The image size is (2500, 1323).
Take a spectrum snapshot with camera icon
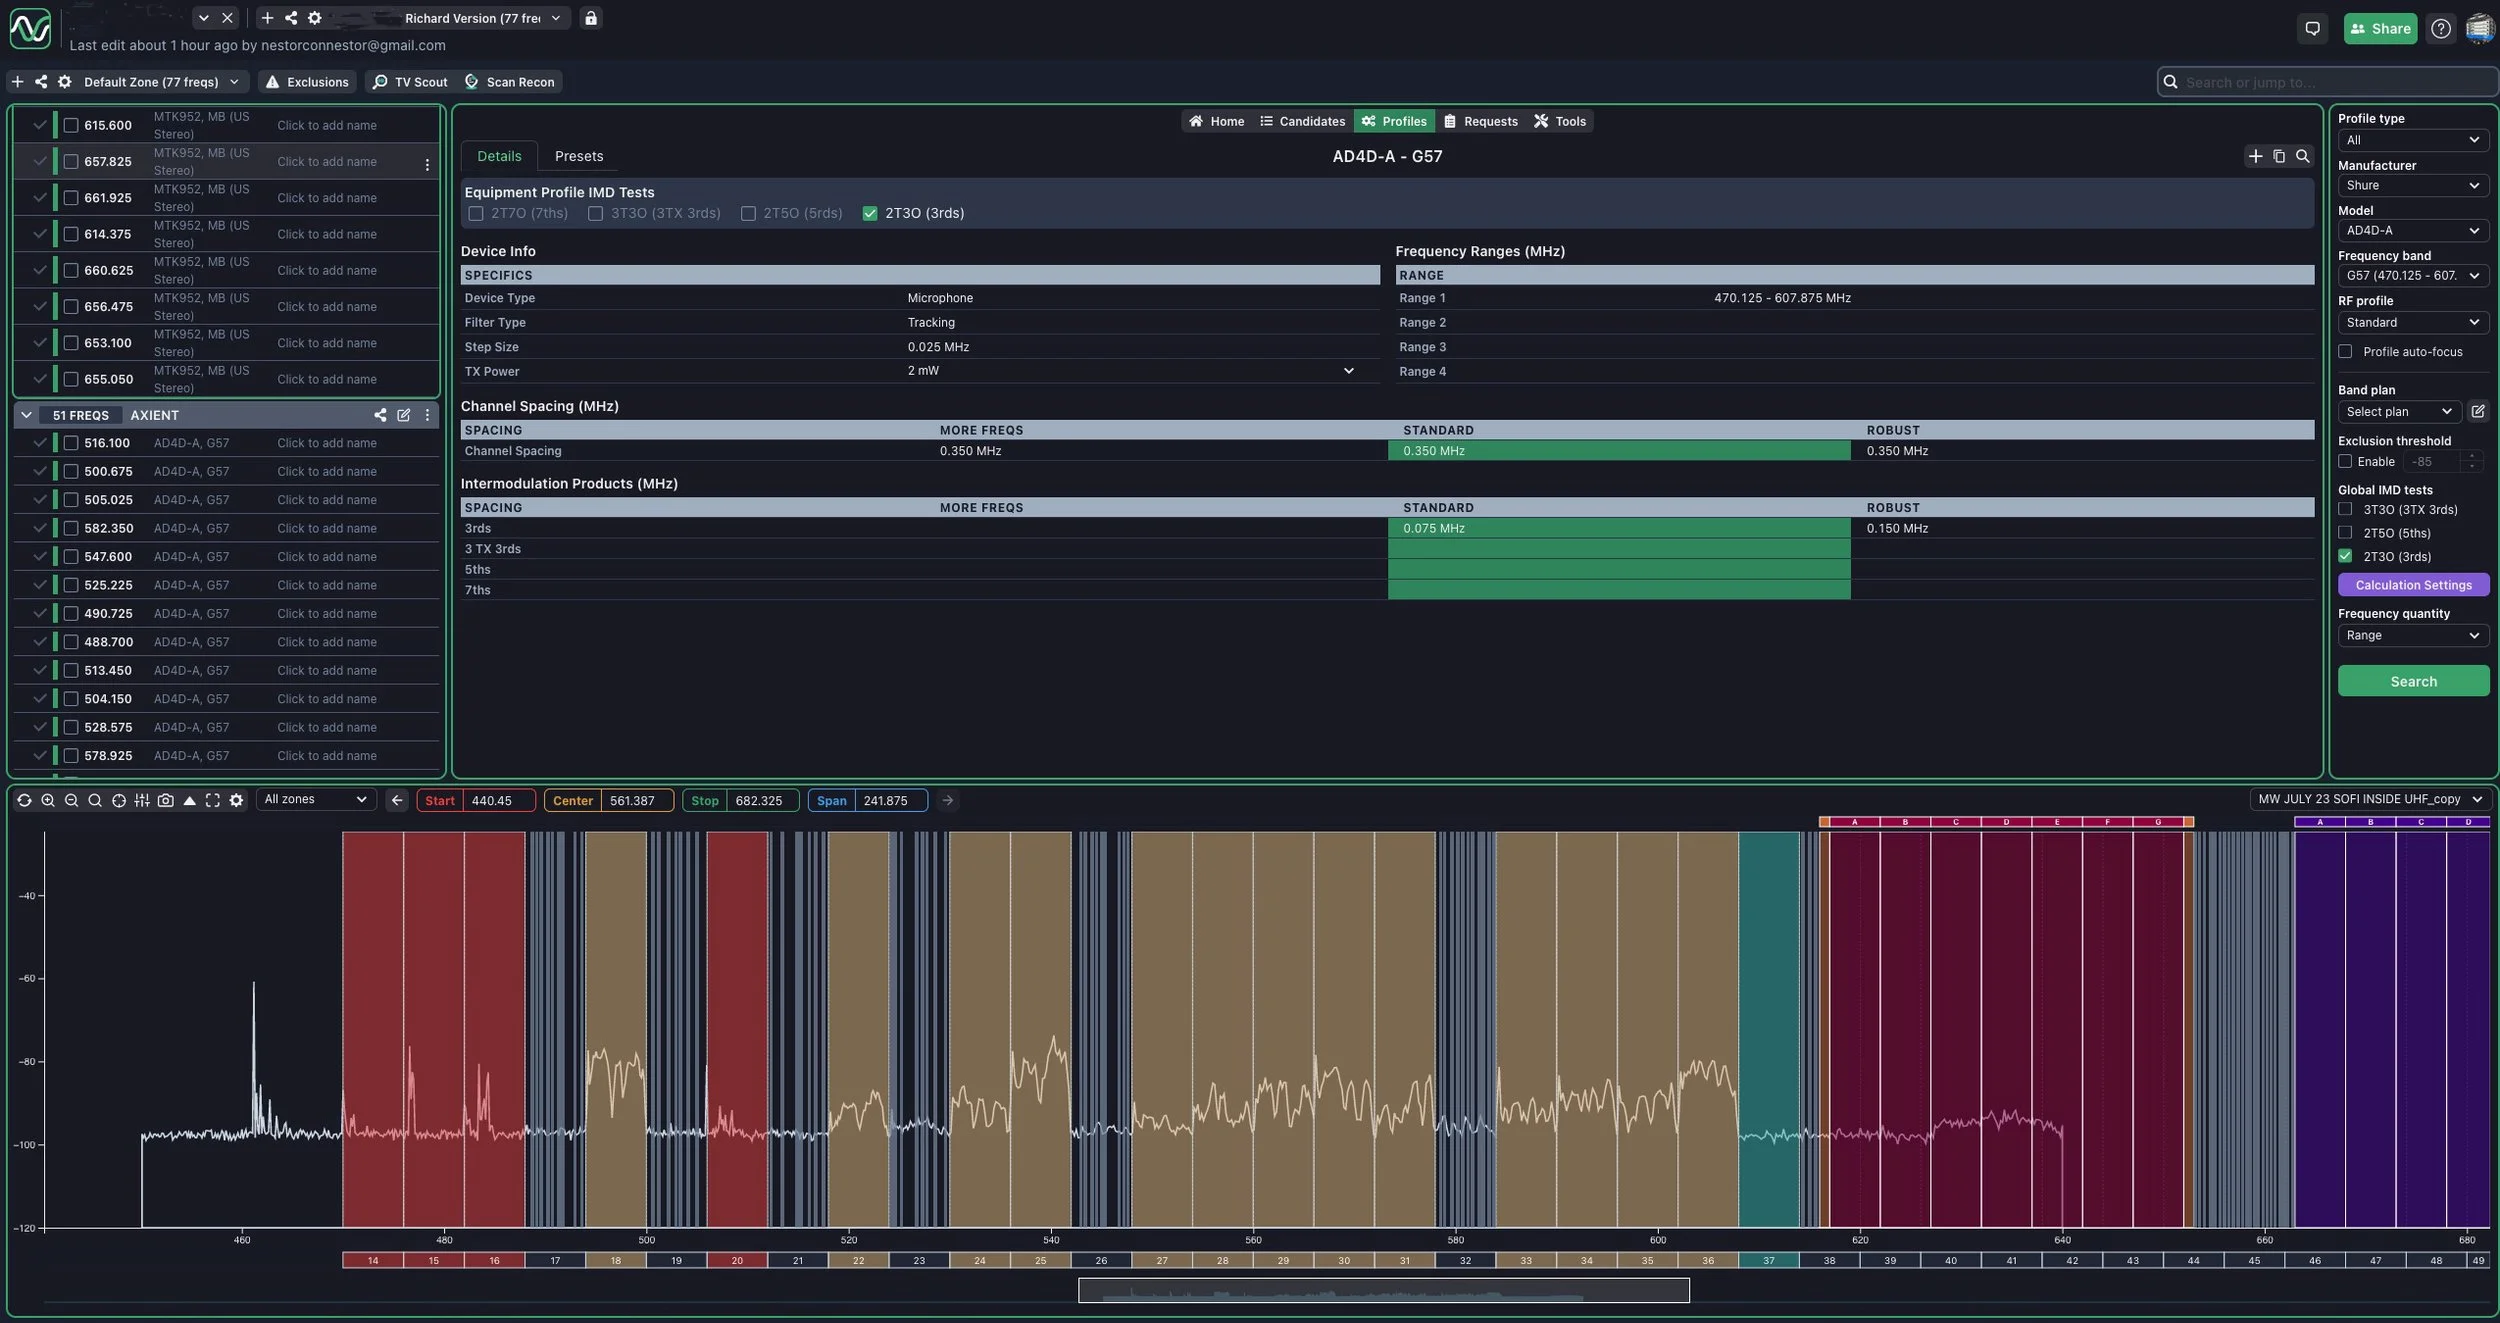click(x=166, y=801)
